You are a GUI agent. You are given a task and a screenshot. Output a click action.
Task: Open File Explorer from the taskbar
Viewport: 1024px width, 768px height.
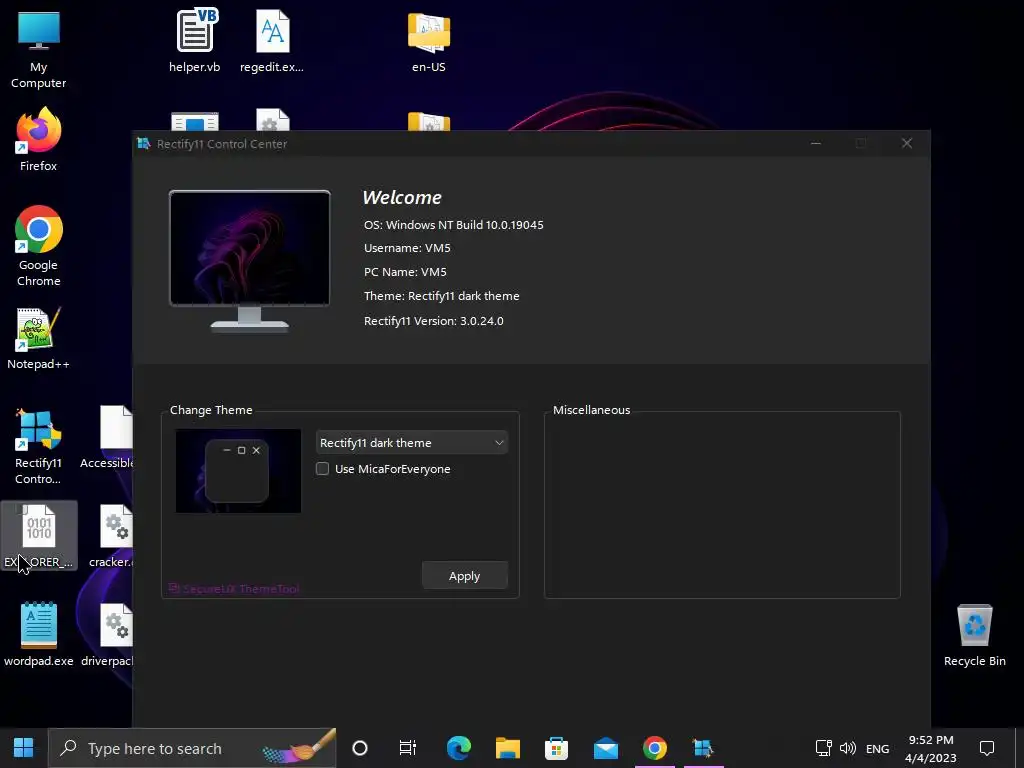click(x=507, y=748)
